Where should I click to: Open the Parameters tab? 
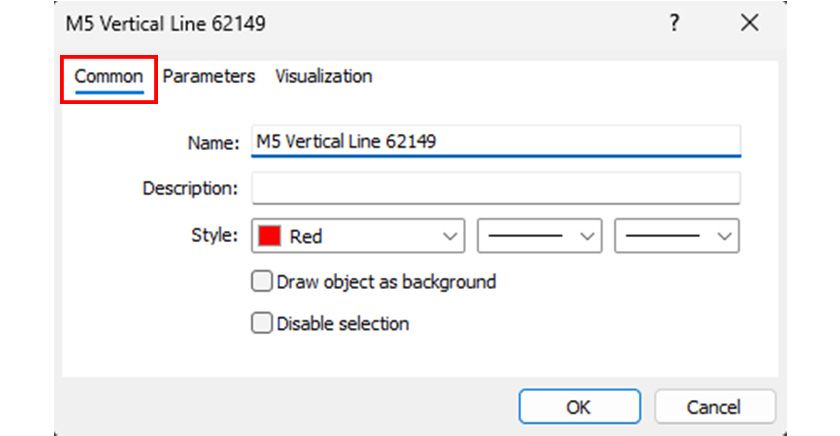tap(209, 76)
